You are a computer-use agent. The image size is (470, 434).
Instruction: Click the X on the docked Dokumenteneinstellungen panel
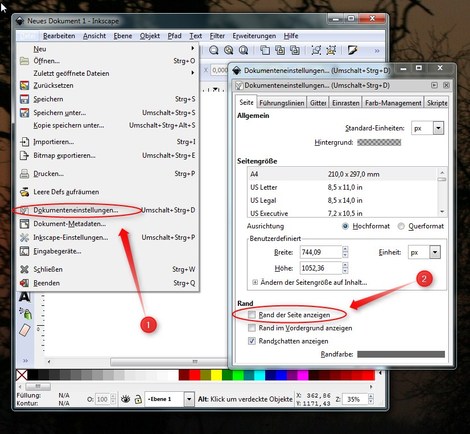(x=446, y=85)
